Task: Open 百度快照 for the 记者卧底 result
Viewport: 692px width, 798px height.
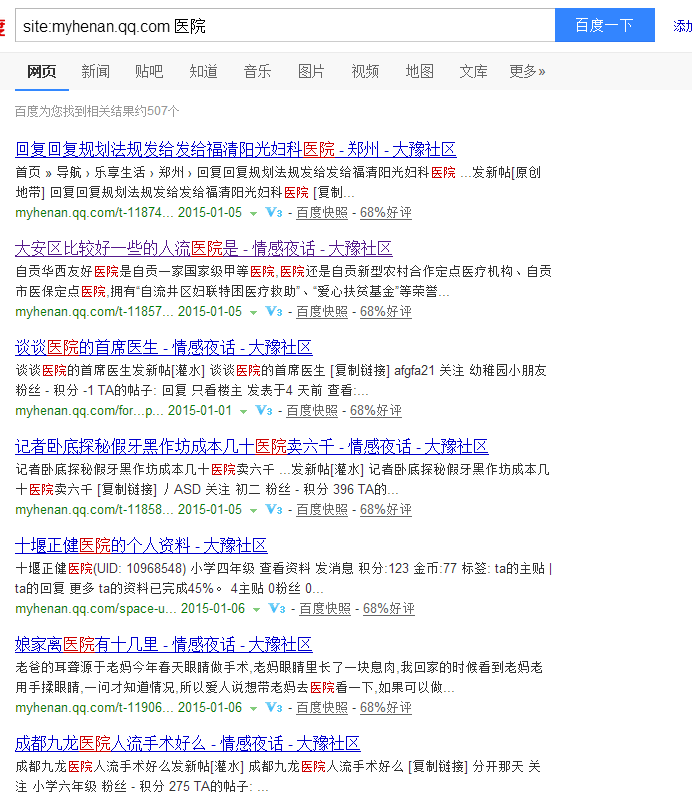Action: tap(322, 509)
